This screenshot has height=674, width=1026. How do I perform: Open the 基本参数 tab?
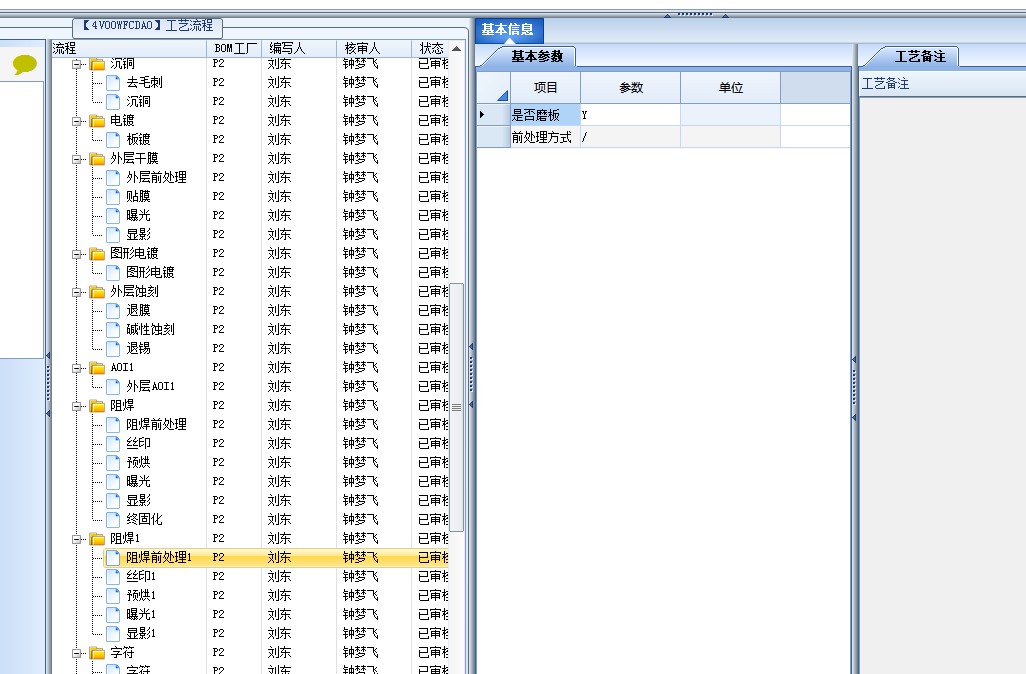(x=537, y=57)
